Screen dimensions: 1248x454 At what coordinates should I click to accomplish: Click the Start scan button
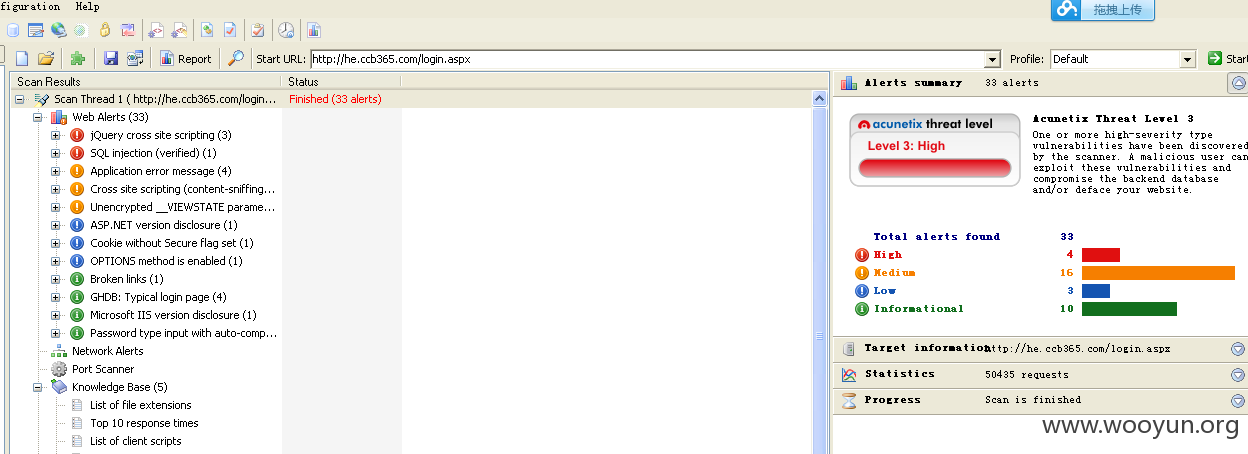coord(1227,59)
